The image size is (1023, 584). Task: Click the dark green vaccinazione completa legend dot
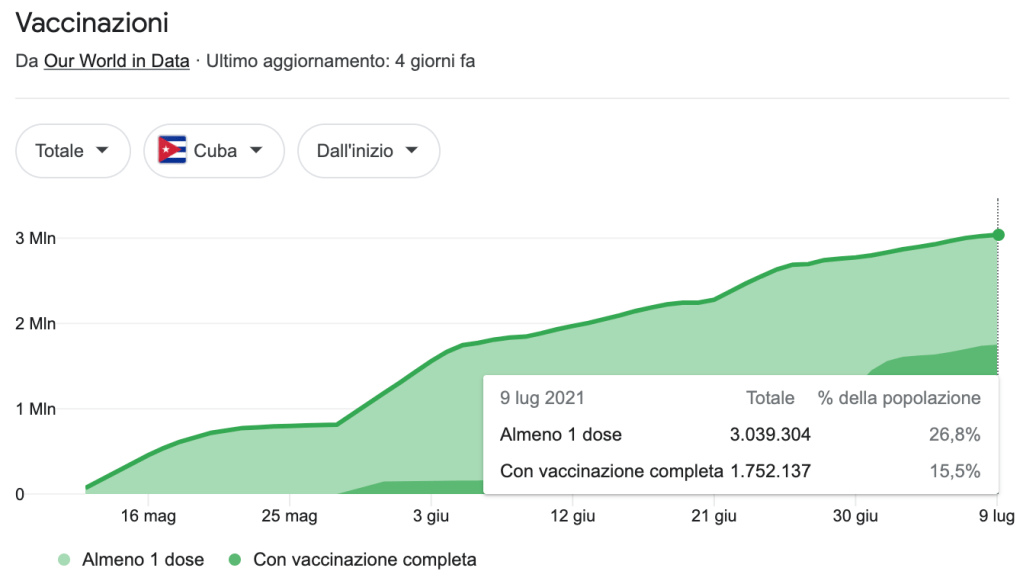236,560
